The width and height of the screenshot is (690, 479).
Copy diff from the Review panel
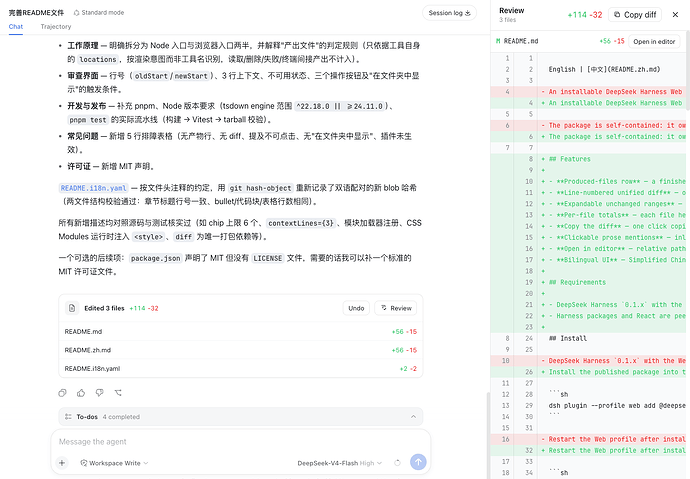click(x=636, y=15)
